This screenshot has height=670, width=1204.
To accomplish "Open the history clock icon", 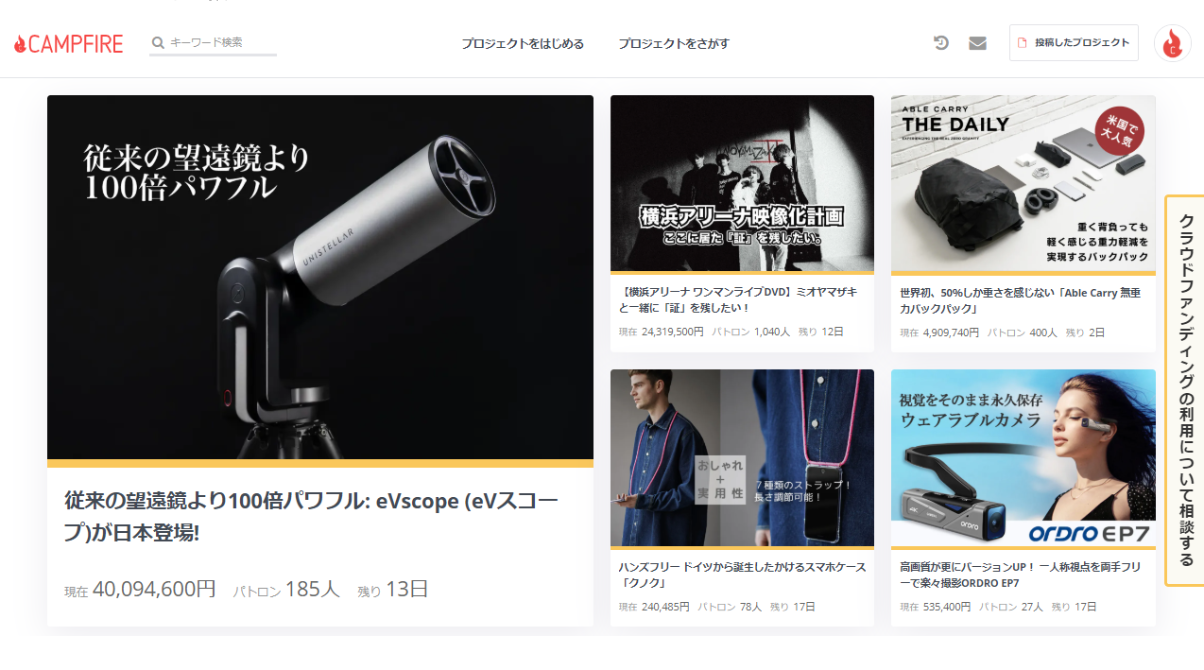I will pyautogui.click(x=941, y=43).
